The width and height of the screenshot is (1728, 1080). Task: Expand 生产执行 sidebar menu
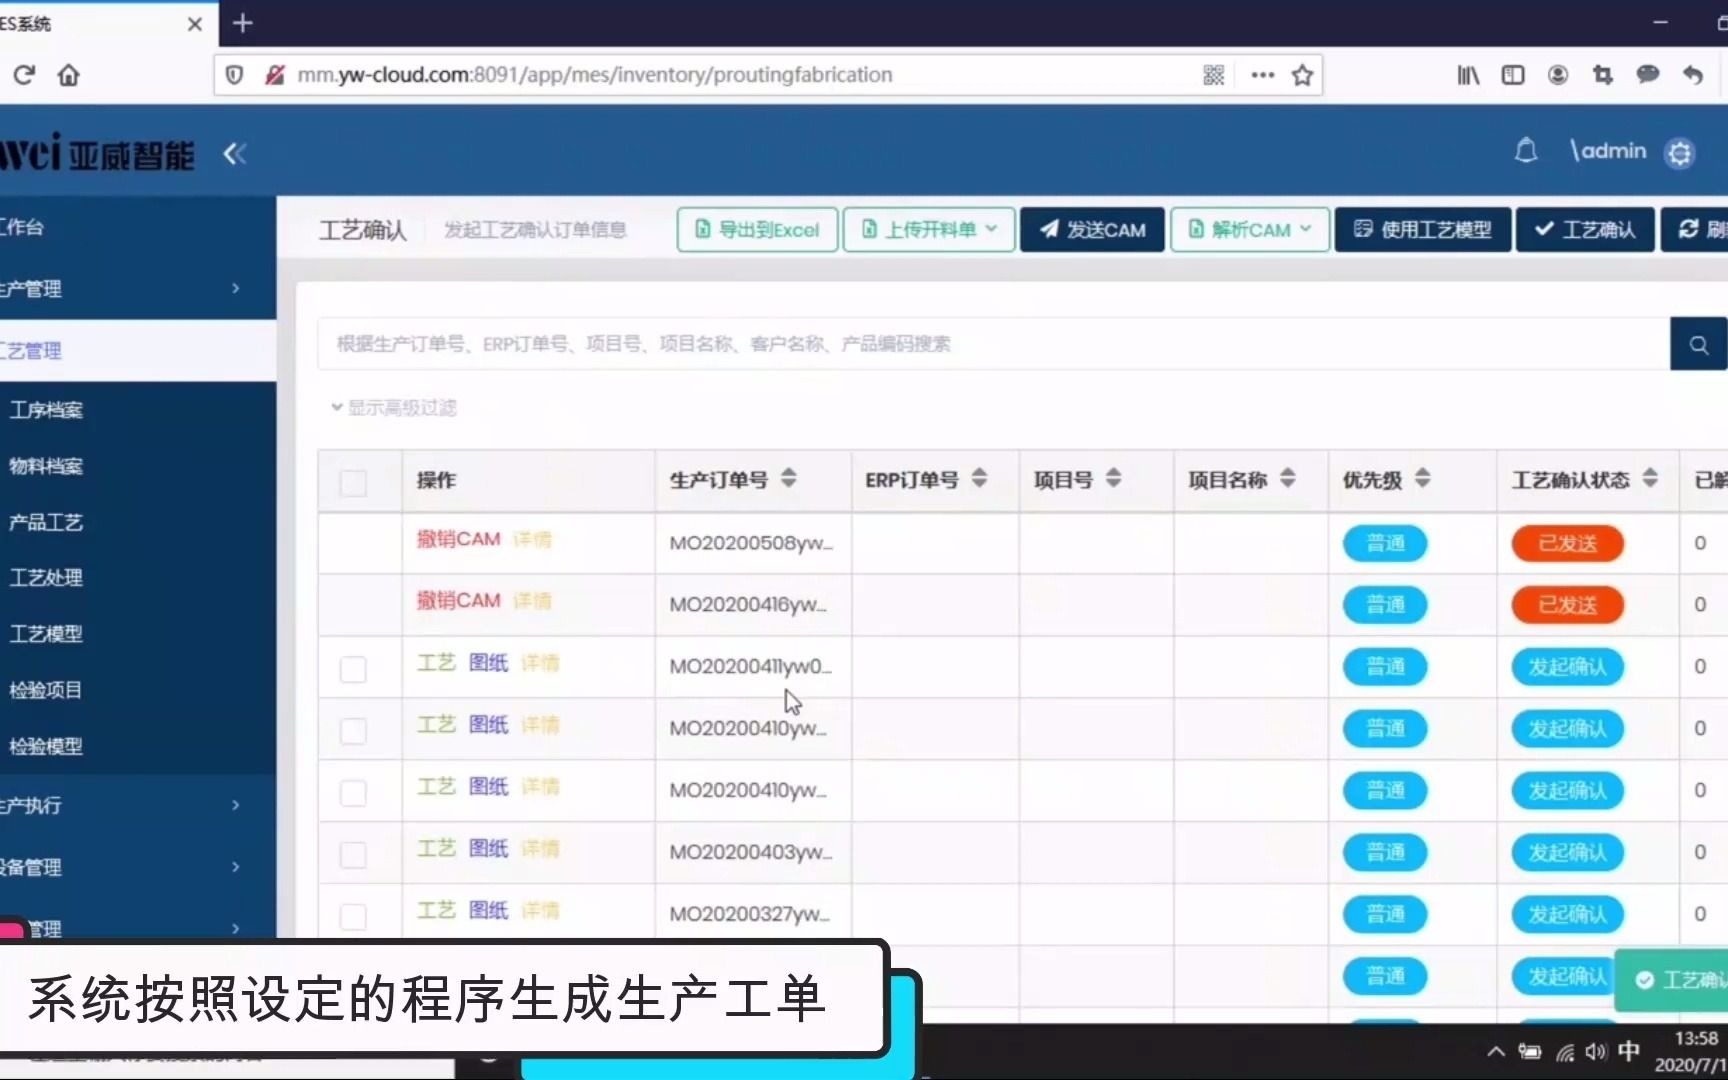pyautogui.click(x=138, y=805)
